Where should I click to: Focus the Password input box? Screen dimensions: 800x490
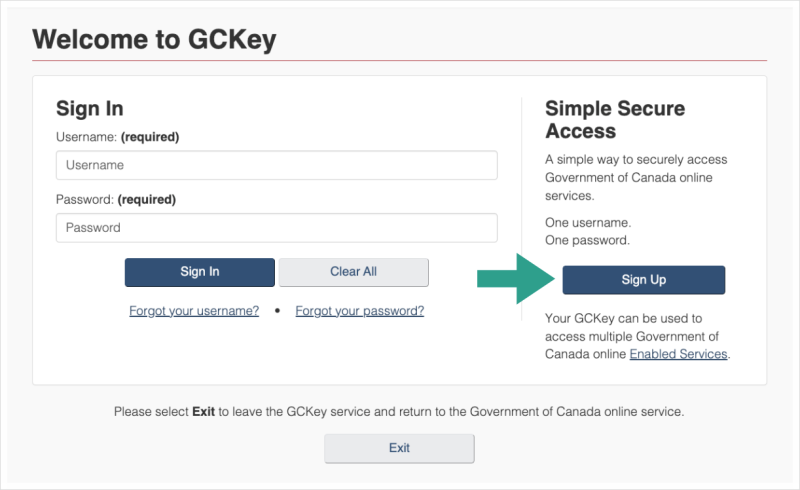tap(276, 227)
